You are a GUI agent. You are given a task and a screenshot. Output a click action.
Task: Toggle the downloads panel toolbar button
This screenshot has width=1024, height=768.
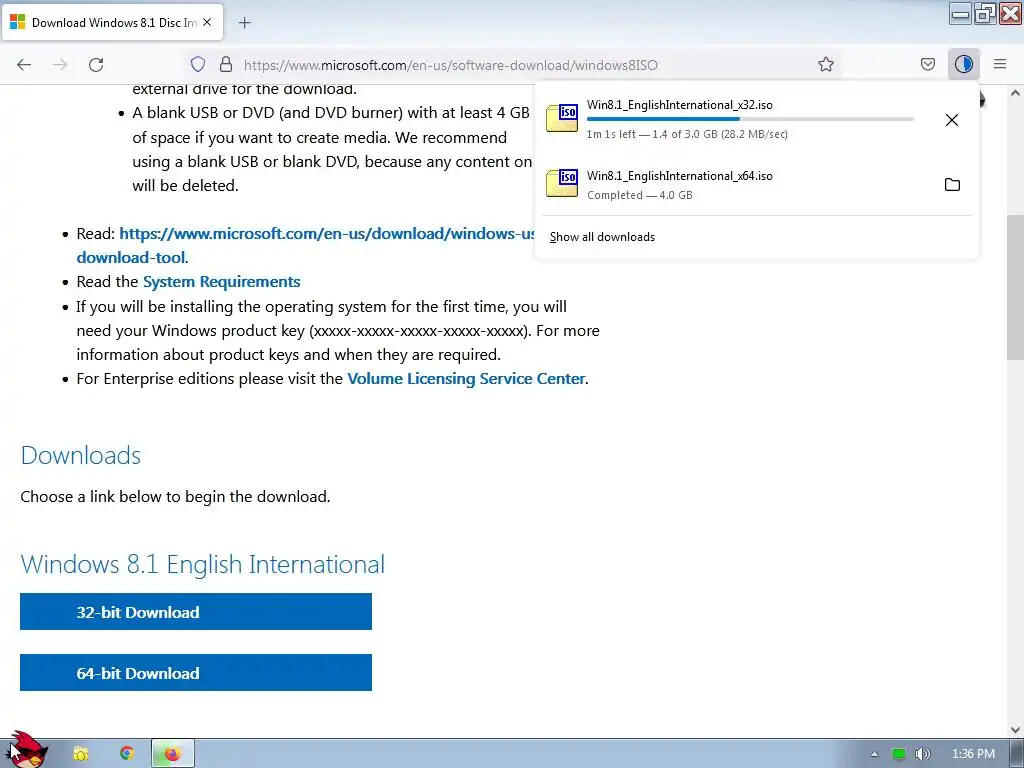(963, 64)
